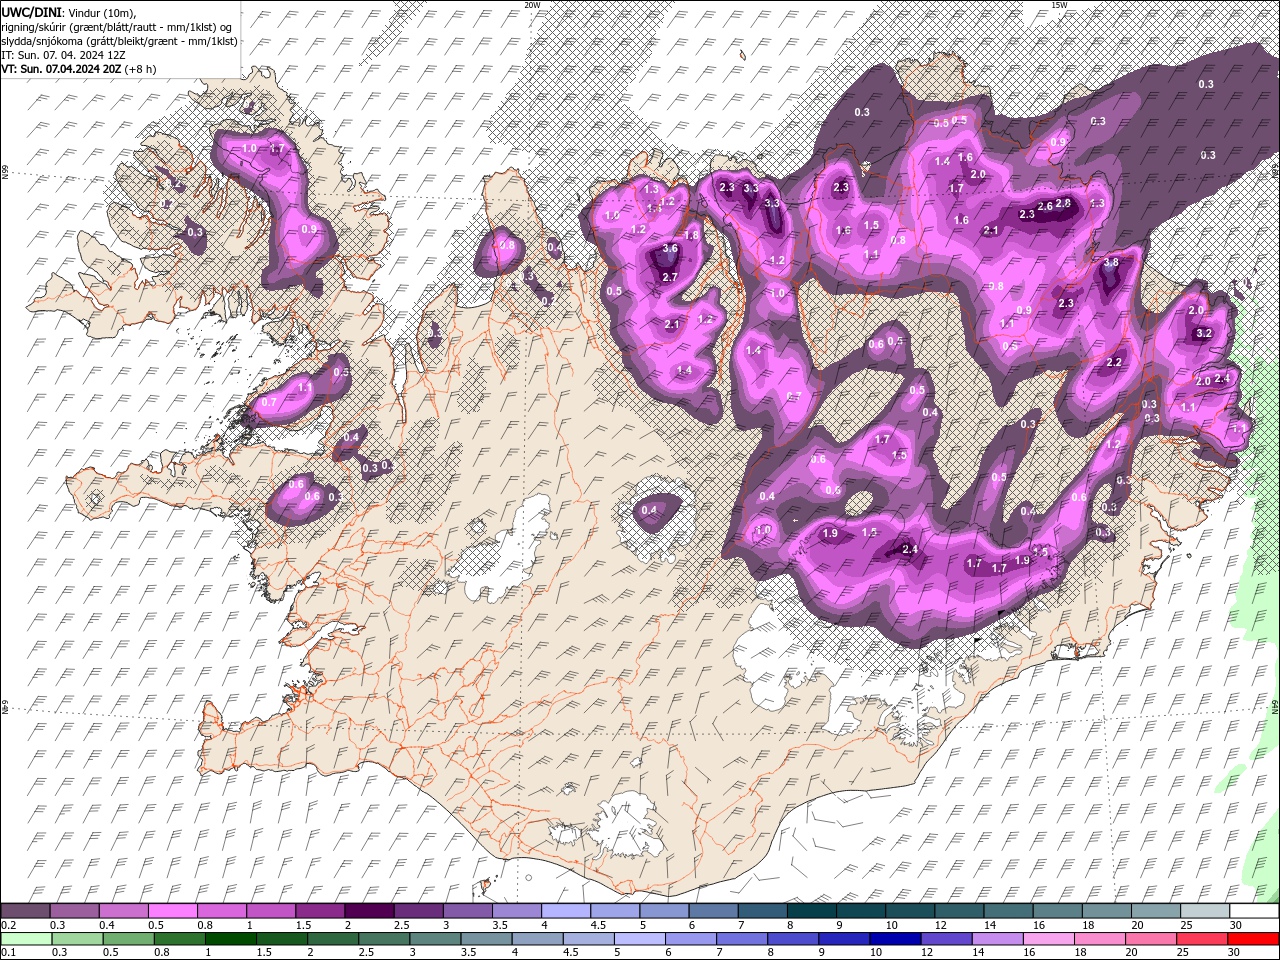Image resolution: width=1280 pixels, height=960 pixels.
Task: Click the '12' label in the rain legend row
Action: (x=927, y=953)
